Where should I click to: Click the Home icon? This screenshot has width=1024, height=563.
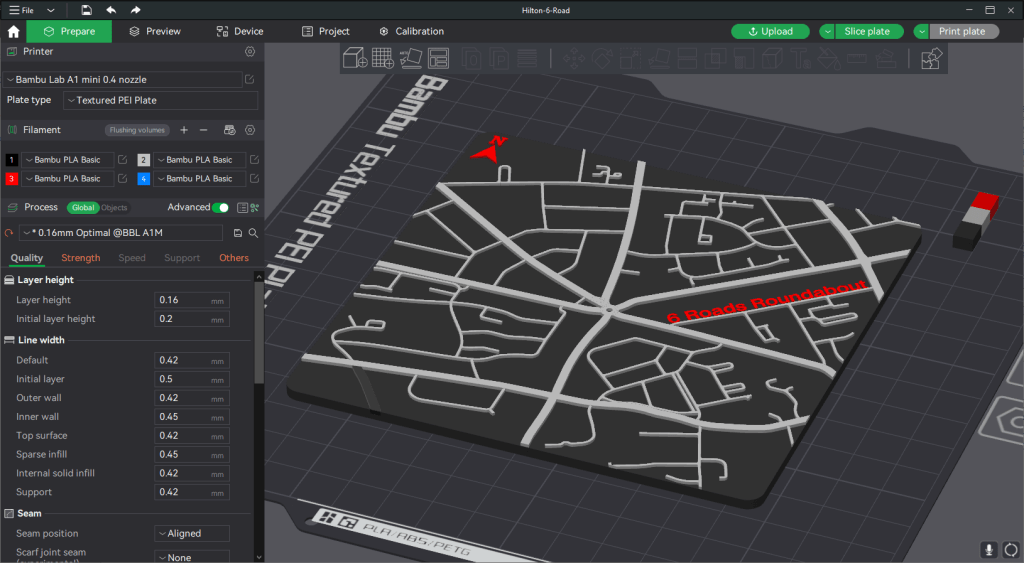[x=13, y=31]
